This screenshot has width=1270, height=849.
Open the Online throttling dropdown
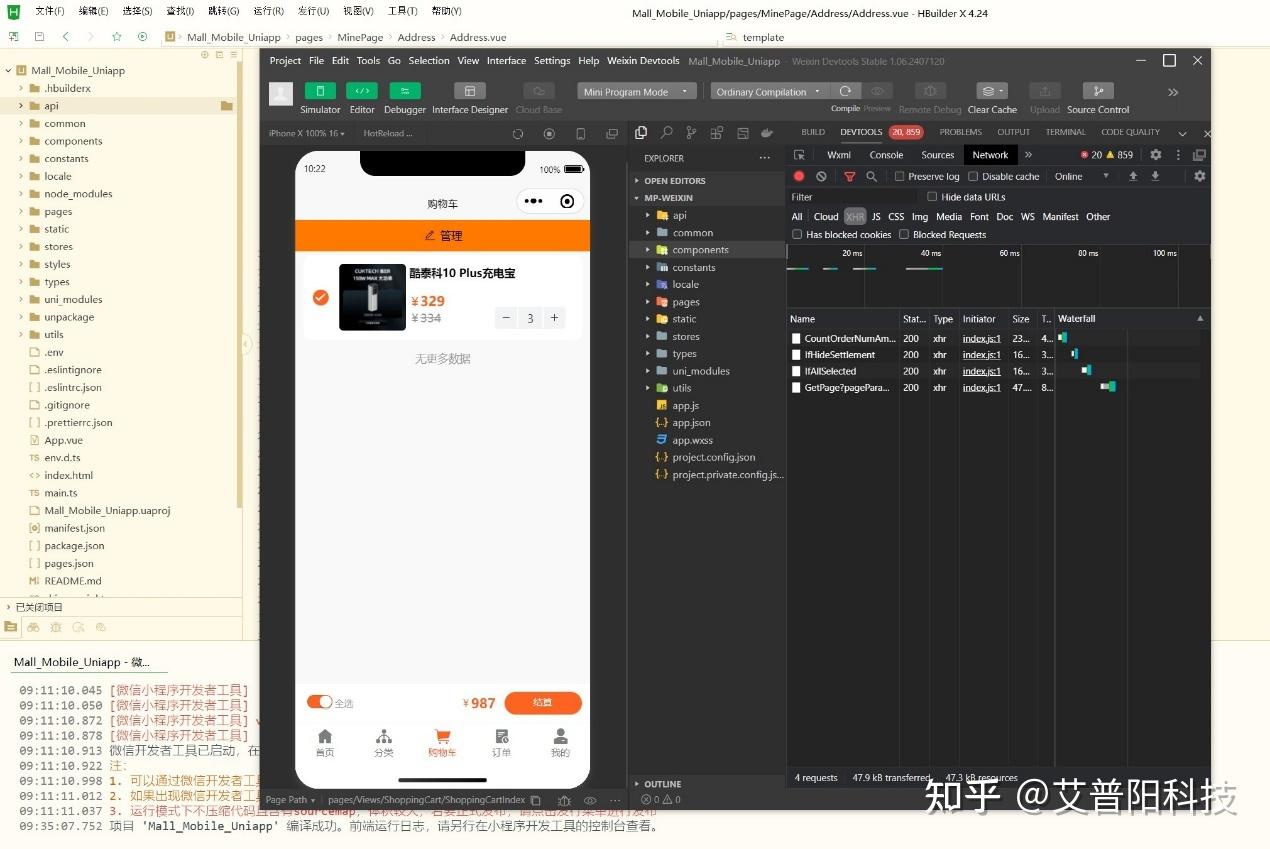(x=1082, y=176)
